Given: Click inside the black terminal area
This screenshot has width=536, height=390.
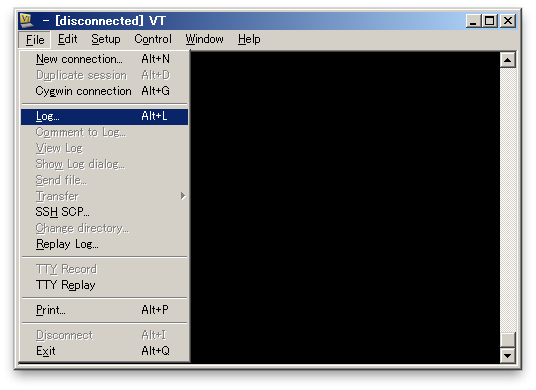Looking at the screenshot, I should 345,207.
